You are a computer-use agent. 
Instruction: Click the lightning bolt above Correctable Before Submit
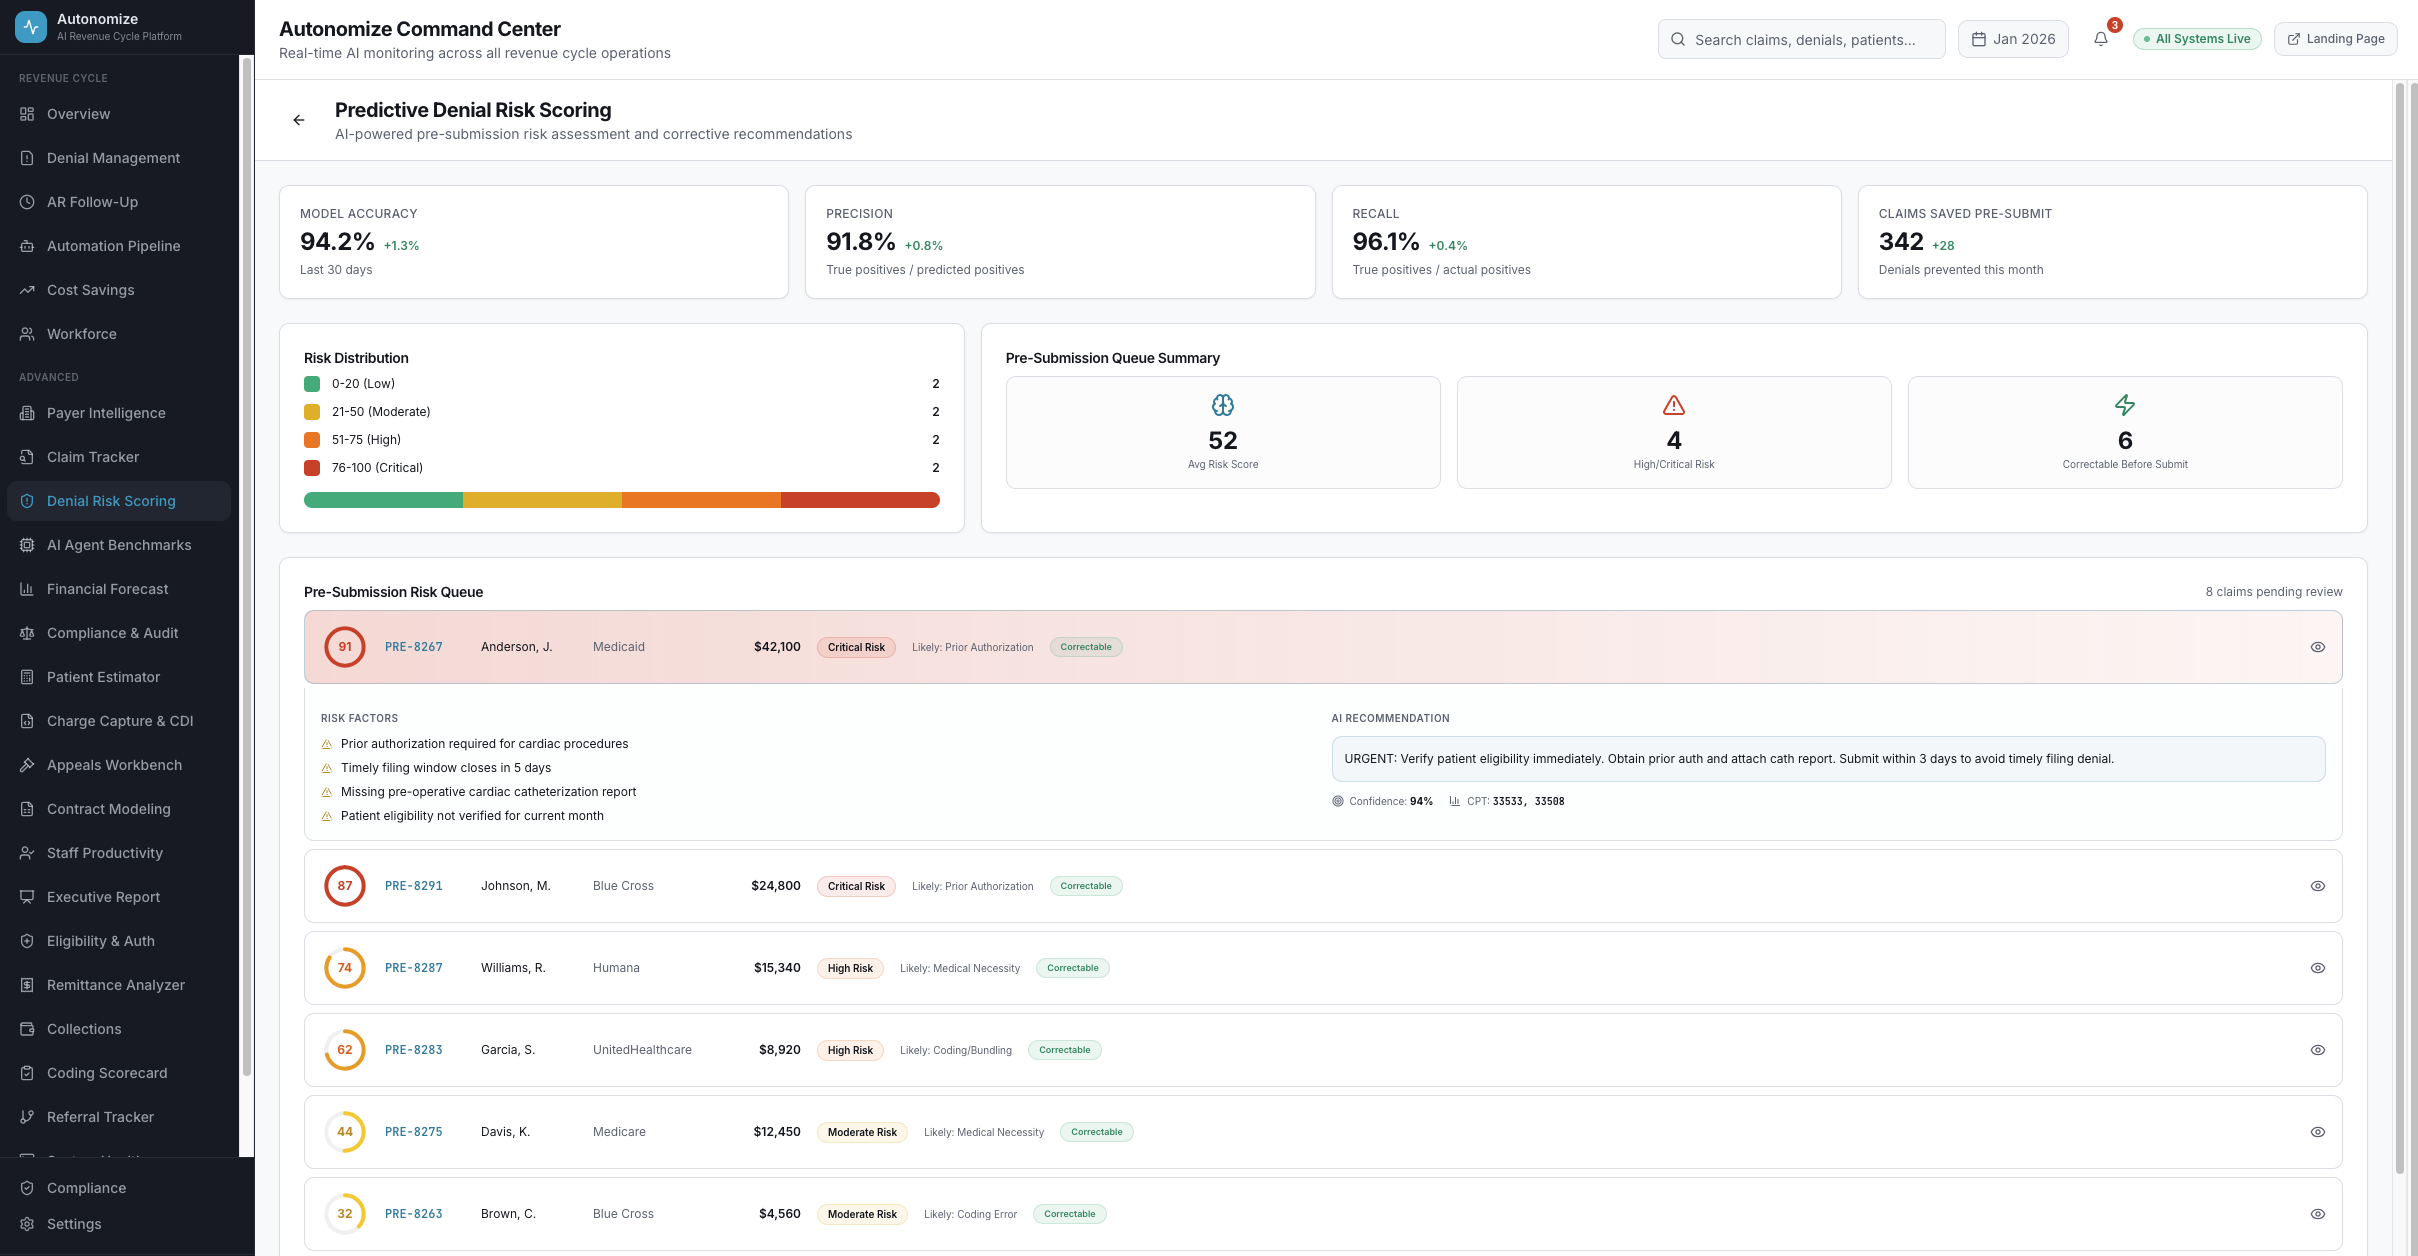[x=2124, y=405]
